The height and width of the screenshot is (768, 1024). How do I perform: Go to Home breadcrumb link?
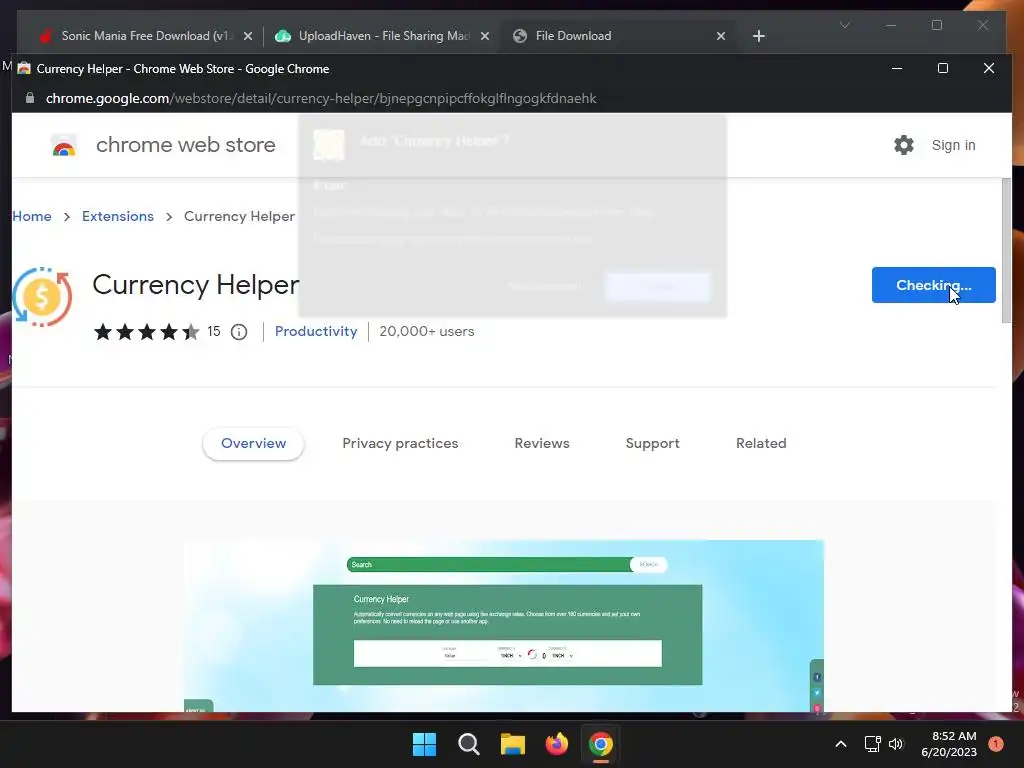(32, 216)
